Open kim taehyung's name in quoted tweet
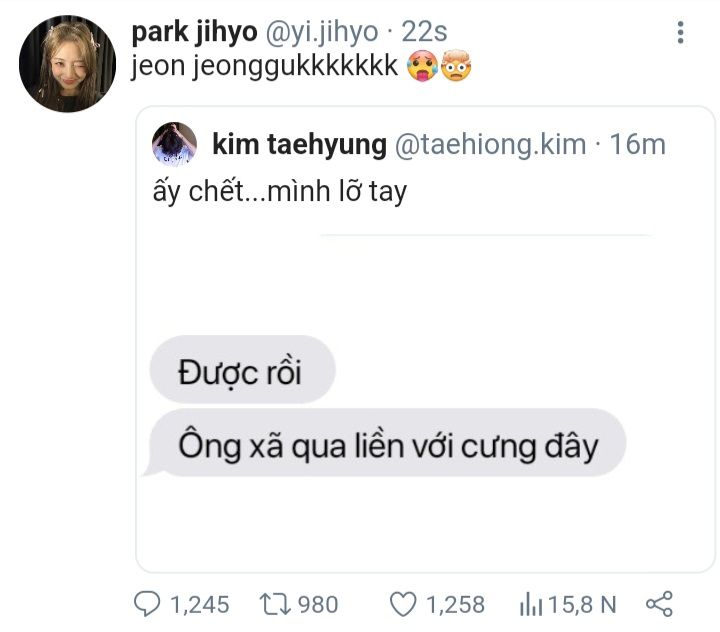 pos(299,144)
